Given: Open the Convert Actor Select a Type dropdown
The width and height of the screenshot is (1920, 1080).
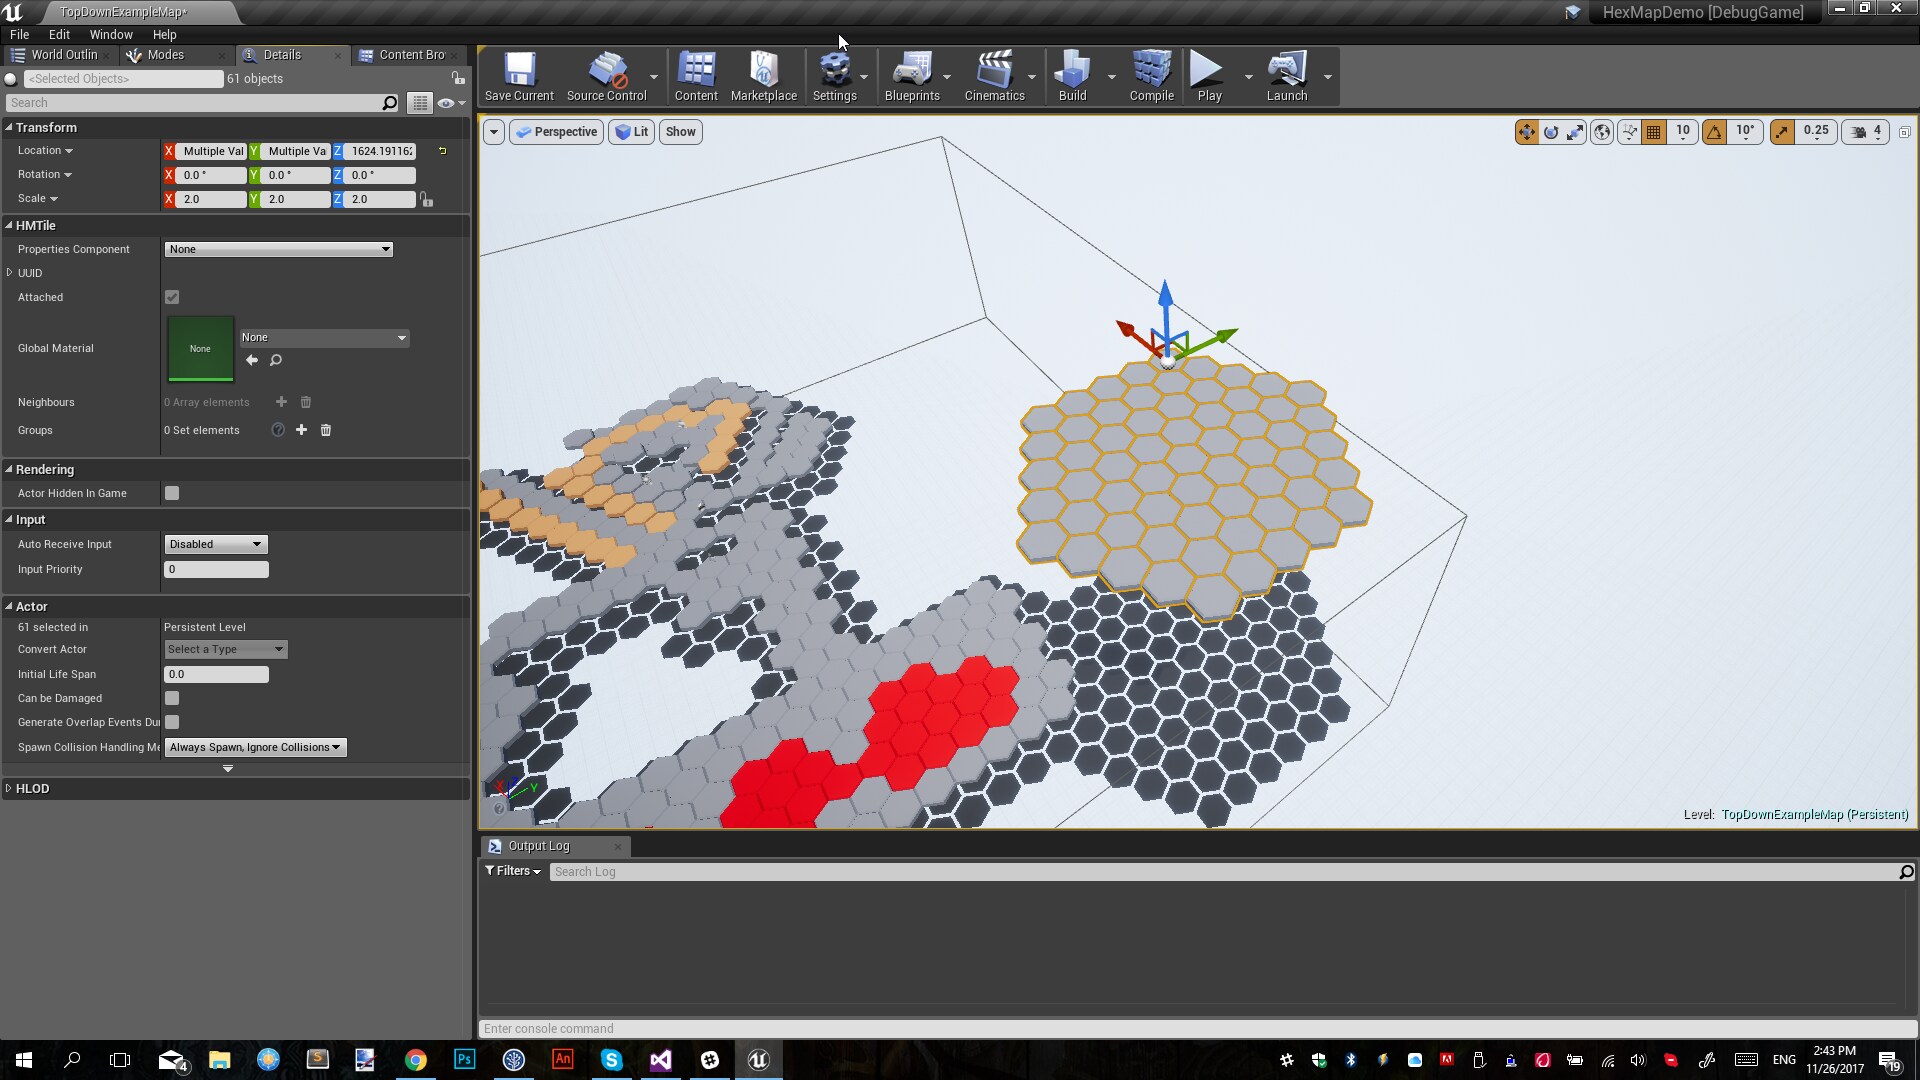Looking at the screenshot, I should 224,649.
